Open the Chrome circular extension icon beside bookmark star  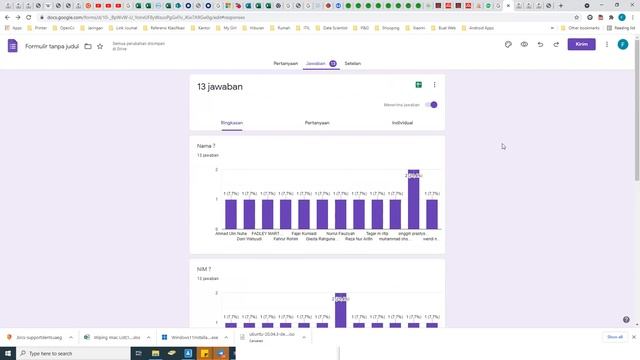[590, 18]
